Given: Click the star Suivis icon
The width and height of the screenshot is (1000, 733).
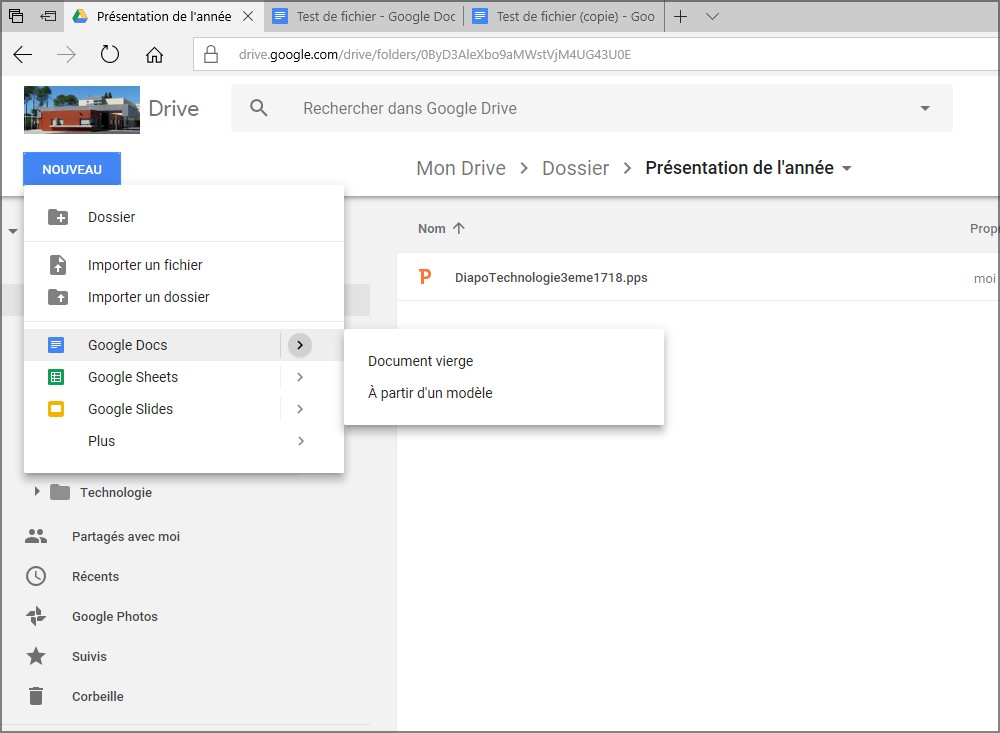Looking at the screenshot, I should click(36, 655).
